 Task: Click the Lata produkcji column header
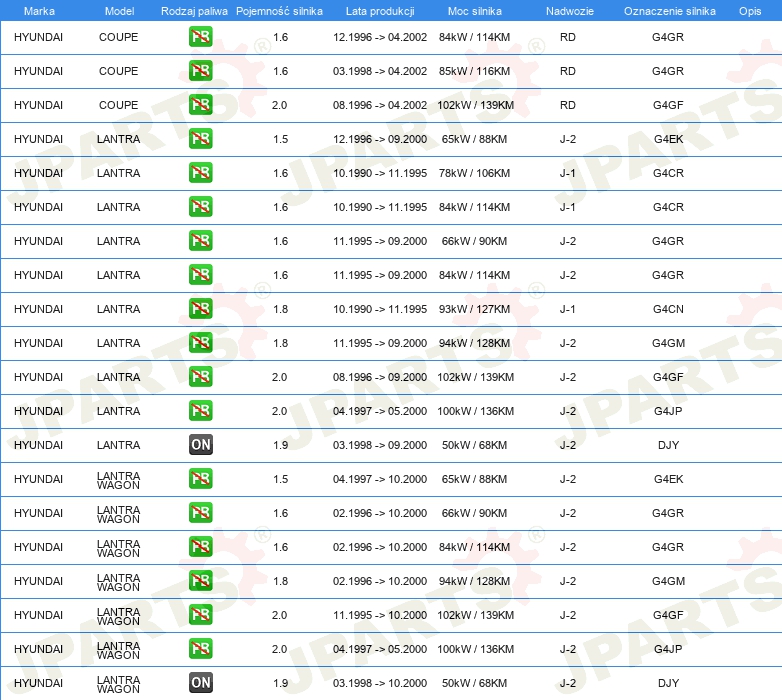[380, 11]
